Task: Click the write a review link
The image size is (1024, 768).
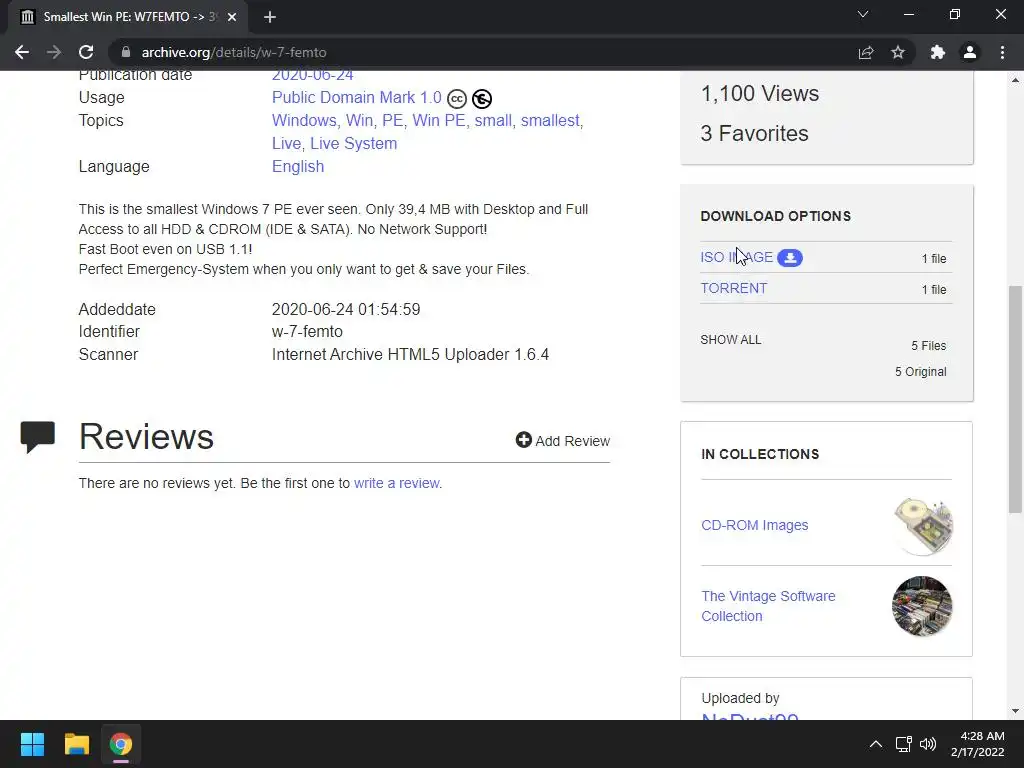Action: pyautogui.click(x=396, y=483)
